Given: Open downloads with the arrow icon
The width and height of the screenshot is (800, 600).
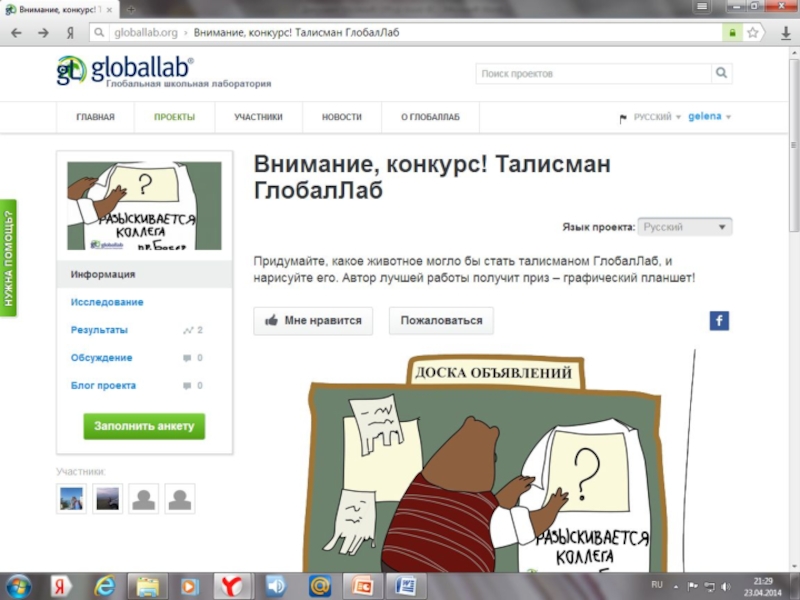Looking at the screenshot, I should pyautogui.click(x=786, y=33).
